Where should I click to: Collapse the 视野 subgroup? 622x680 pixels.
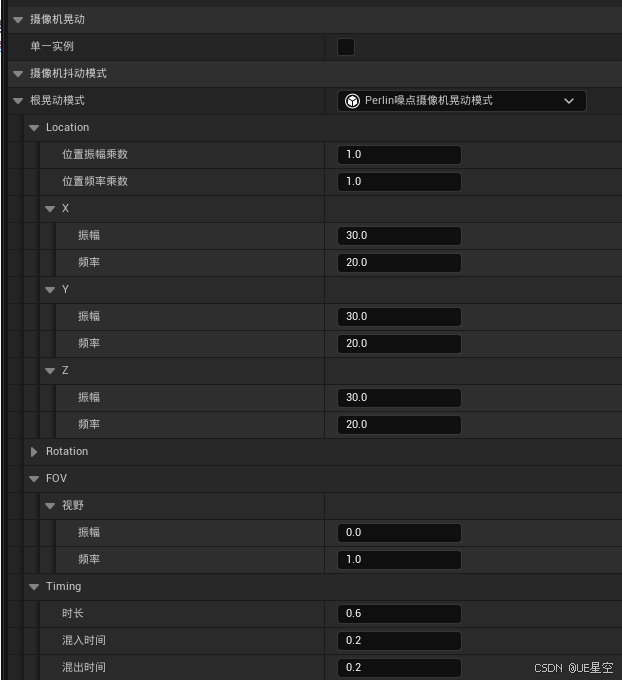click(50, 506)
